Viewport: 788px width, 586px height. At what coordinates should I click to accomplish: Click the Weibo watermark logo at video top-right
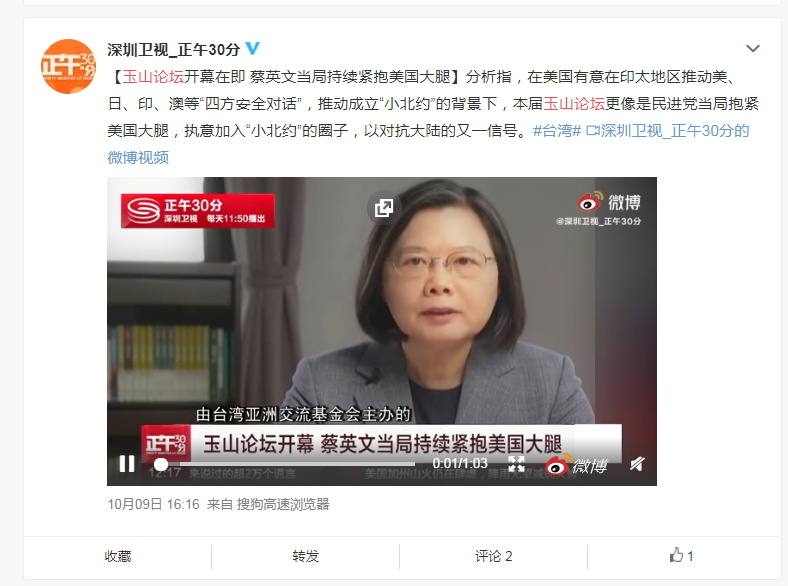point(609,202)
